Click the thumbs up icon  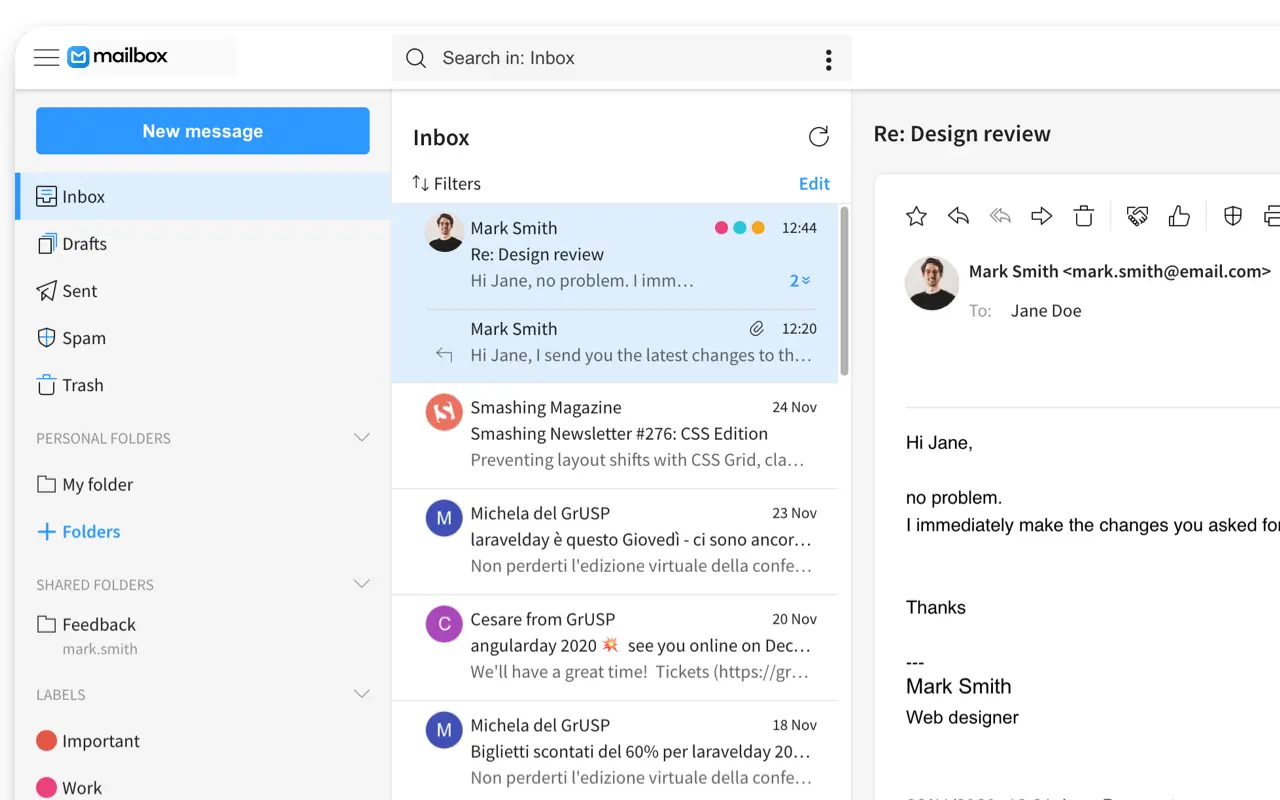pyautogui.click(x=1179, y=216)
